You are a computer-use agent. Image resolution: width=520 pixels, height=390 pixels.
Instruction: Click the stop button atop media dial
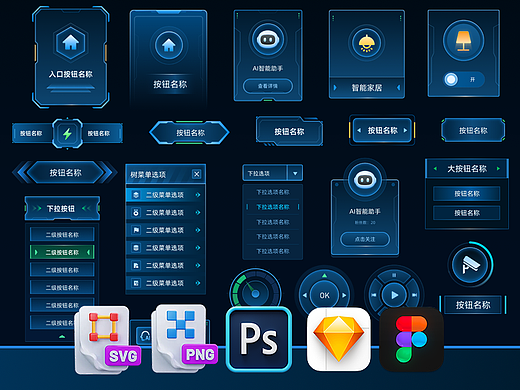tap(394, 275)
